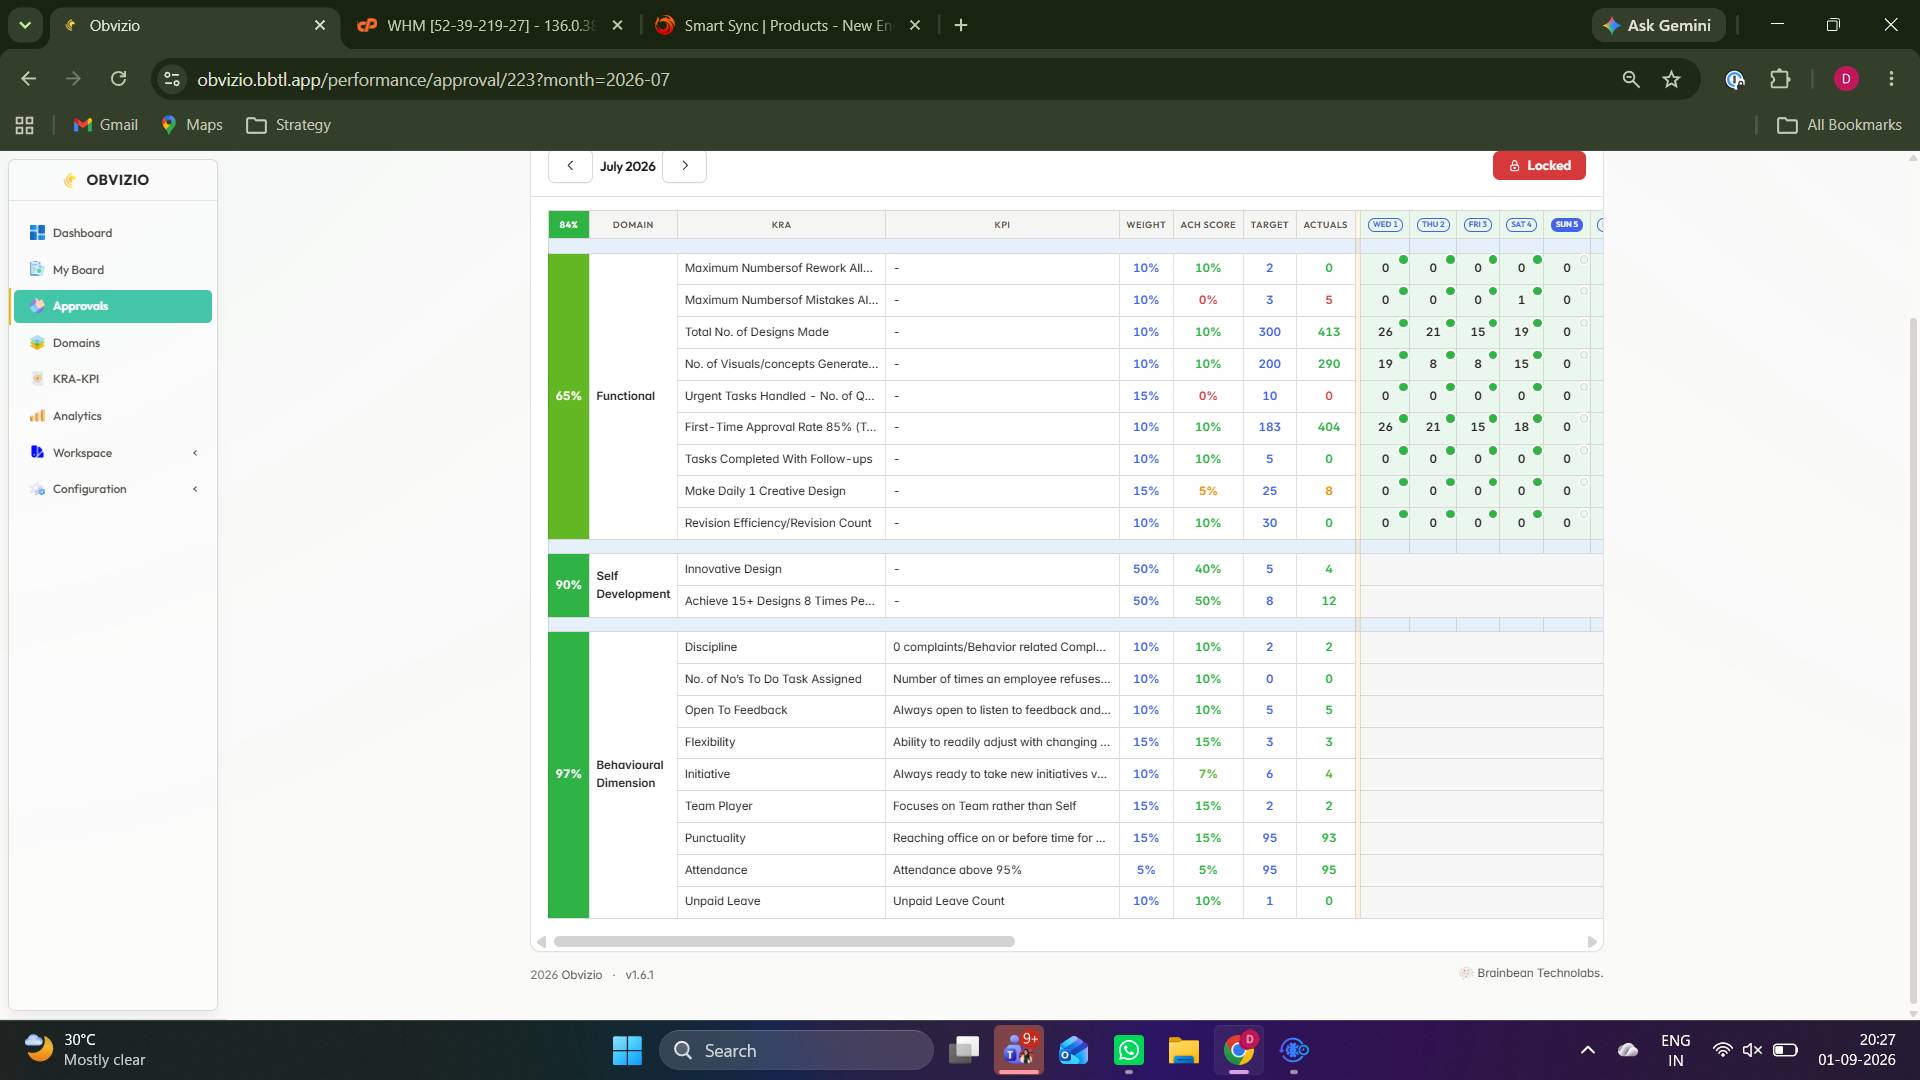Screen dimensions: 1920x1080
Task: Open My Board in sidebar
Action: click(78, 270)
